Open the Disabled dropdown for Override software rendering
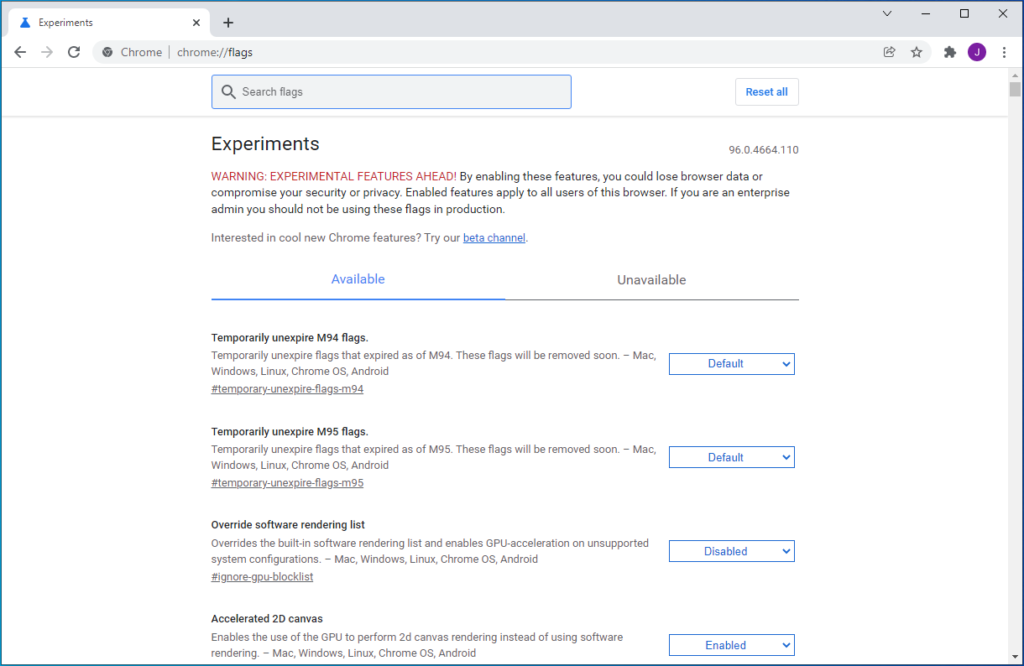This screenshot has height=666, width=1024. pos(731,550)
